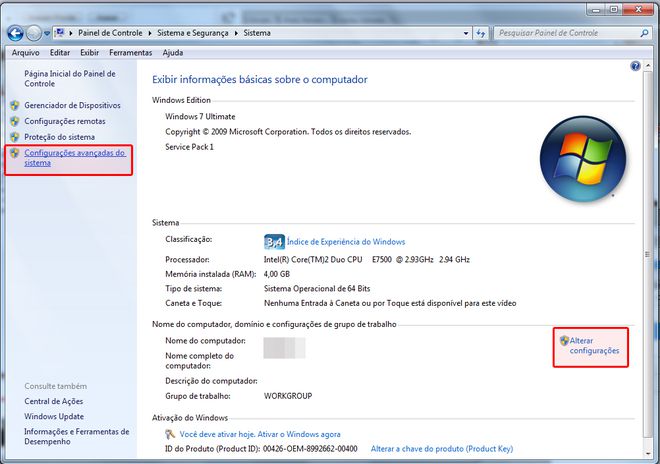Click Alterar configurações link
Viewport: 660px width, 464px height.
[594, 346]
